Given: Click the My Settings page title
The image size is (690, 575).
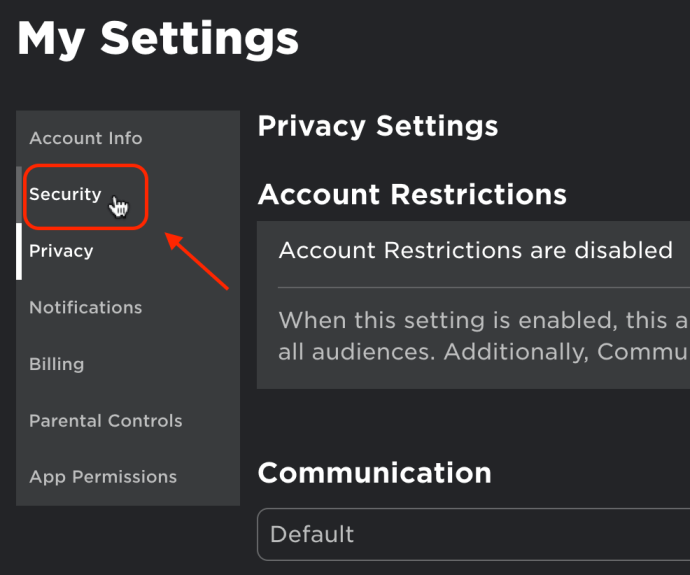Looking at the screenshot, I should [158, 39].
